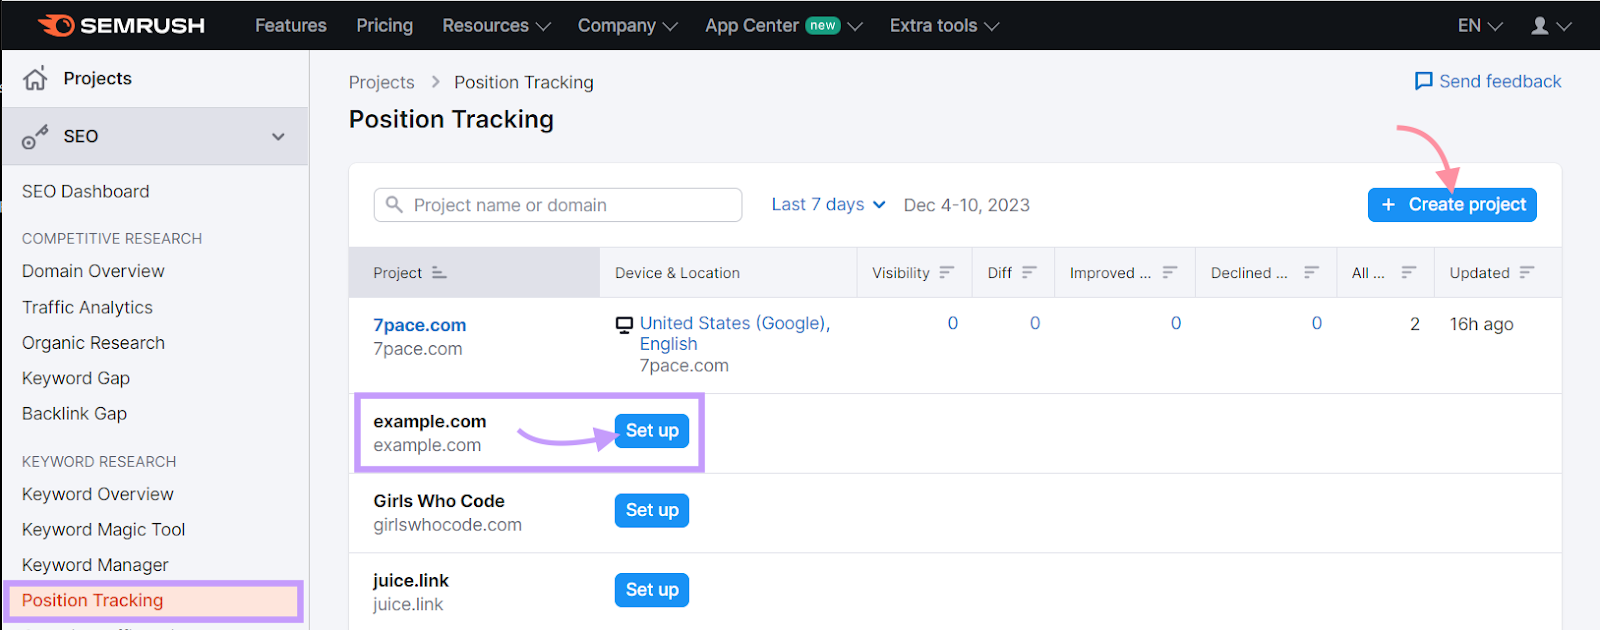Click the Visibility value 0 for 7pace.com
Image resolution: width=1600 pixels, height=630 pixels.
coord(953,323)
